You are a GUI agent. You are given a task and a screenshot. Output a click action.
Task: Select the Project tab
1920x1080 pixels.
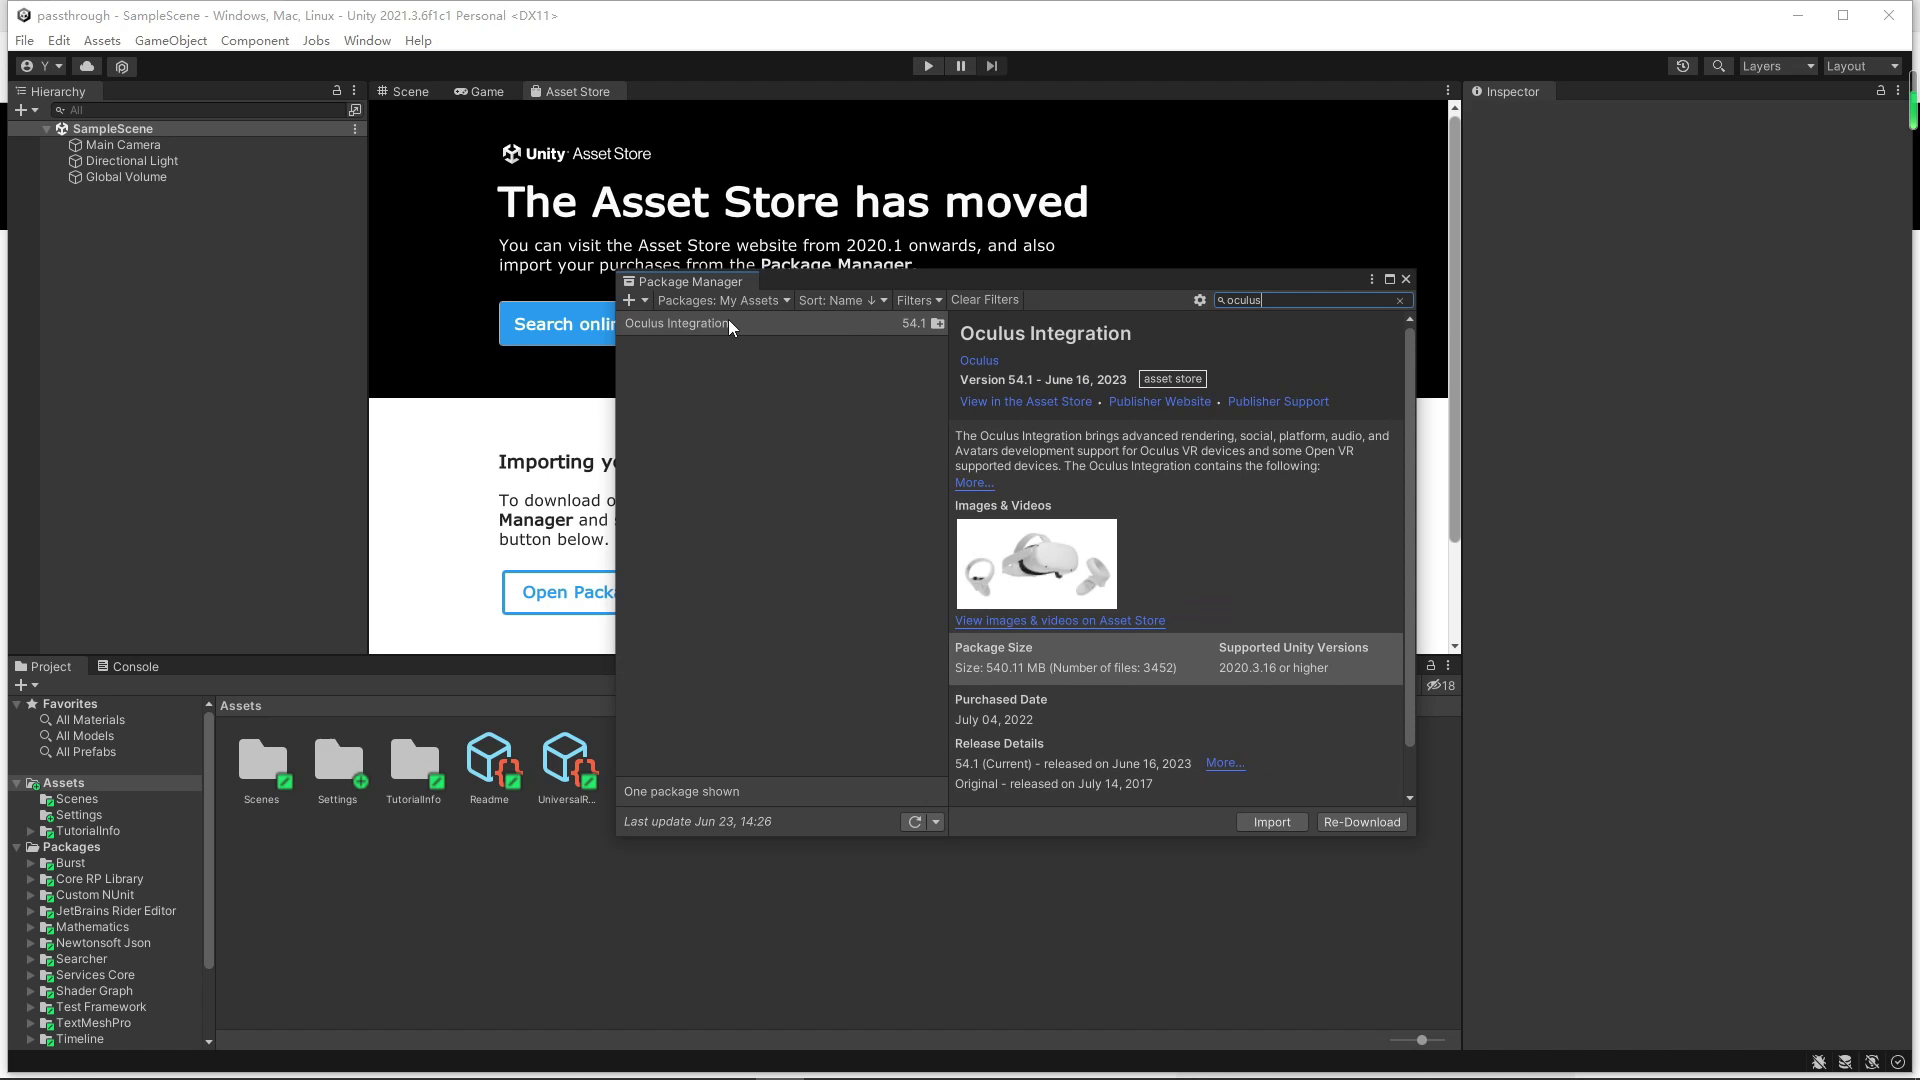point(43,667)
